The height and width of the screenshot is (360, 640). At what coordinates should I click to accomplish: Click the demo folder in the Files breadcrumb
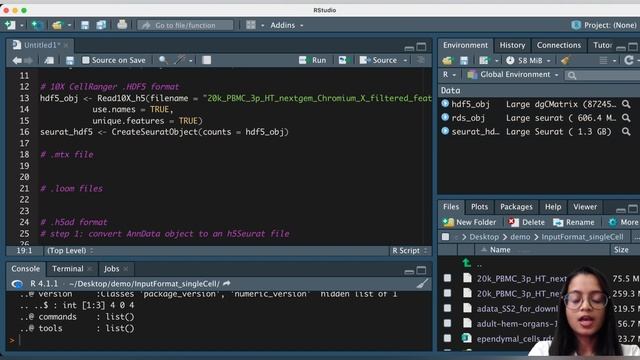(520, 237)
